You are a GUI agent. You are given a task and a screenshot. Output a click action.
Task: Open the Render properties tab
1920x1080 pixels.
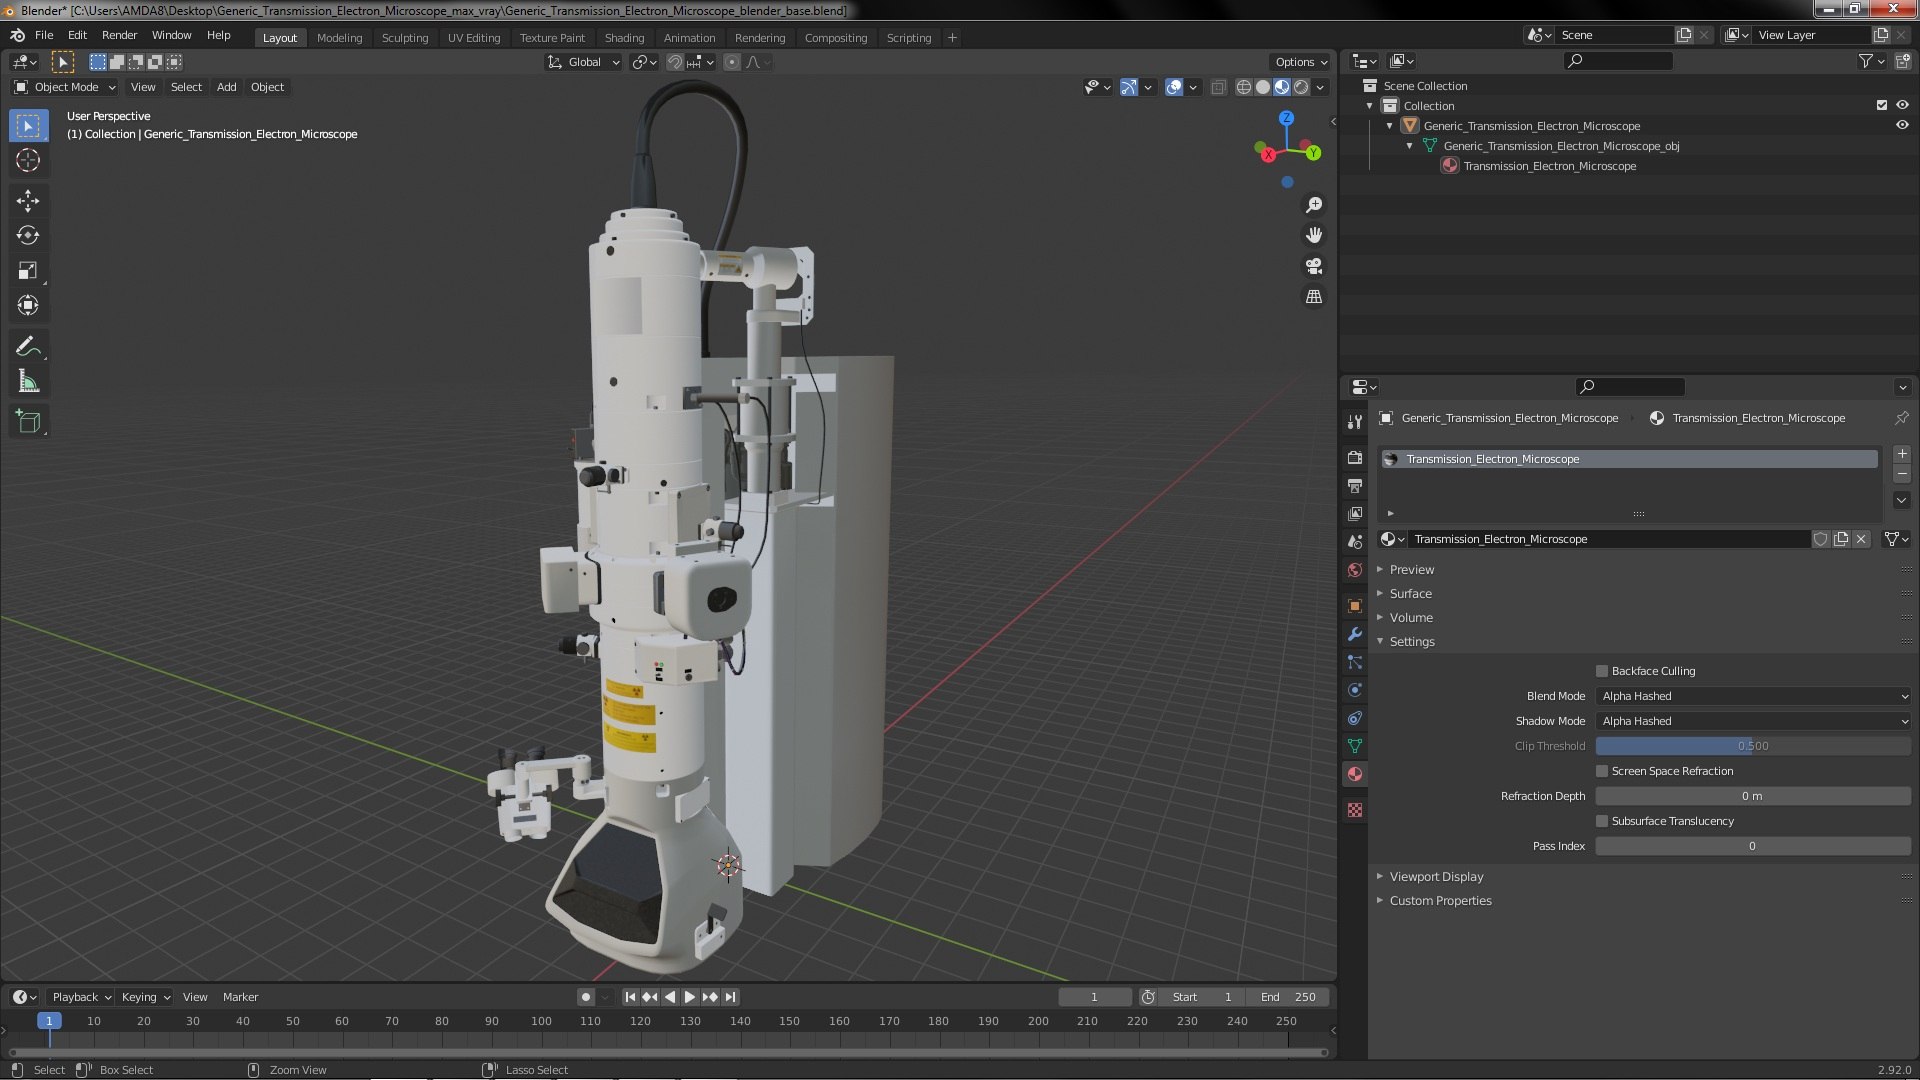tap(1355, 457)
